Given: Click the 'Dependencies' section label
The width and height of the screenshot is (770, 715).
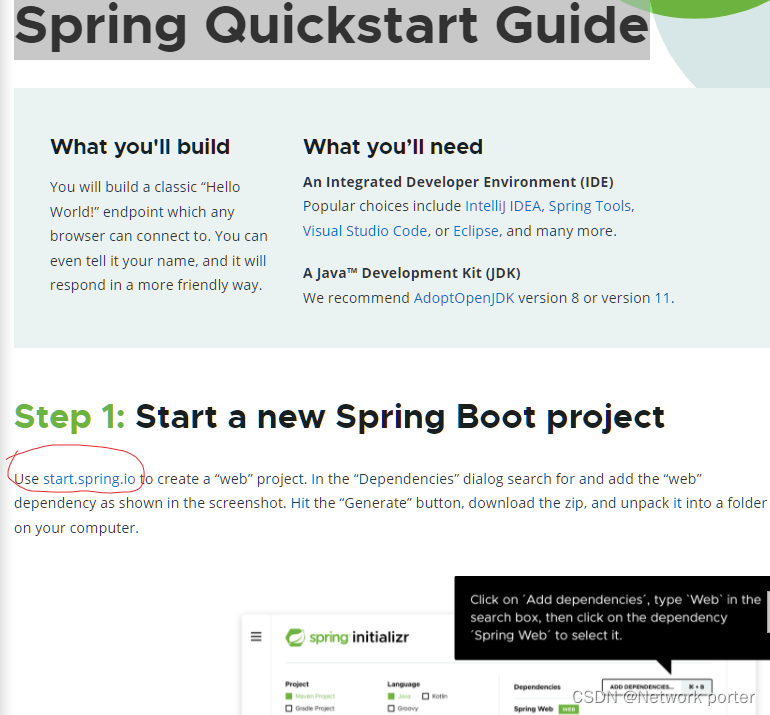Looking at the screenshot, I should coord(537,687).
